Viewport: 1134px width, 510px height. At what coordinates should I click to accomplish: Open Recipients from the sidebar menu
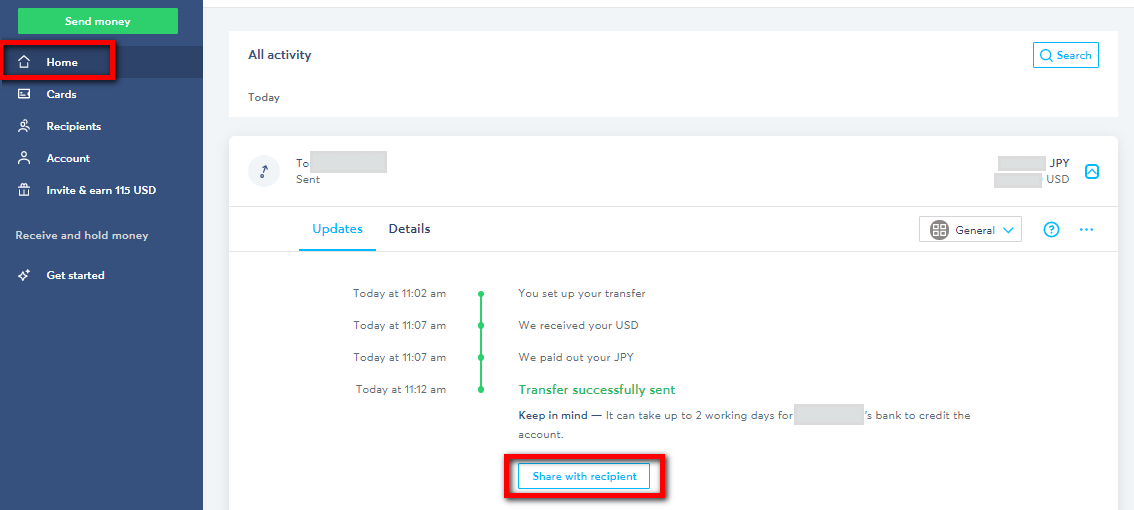[x=73, y=126]
